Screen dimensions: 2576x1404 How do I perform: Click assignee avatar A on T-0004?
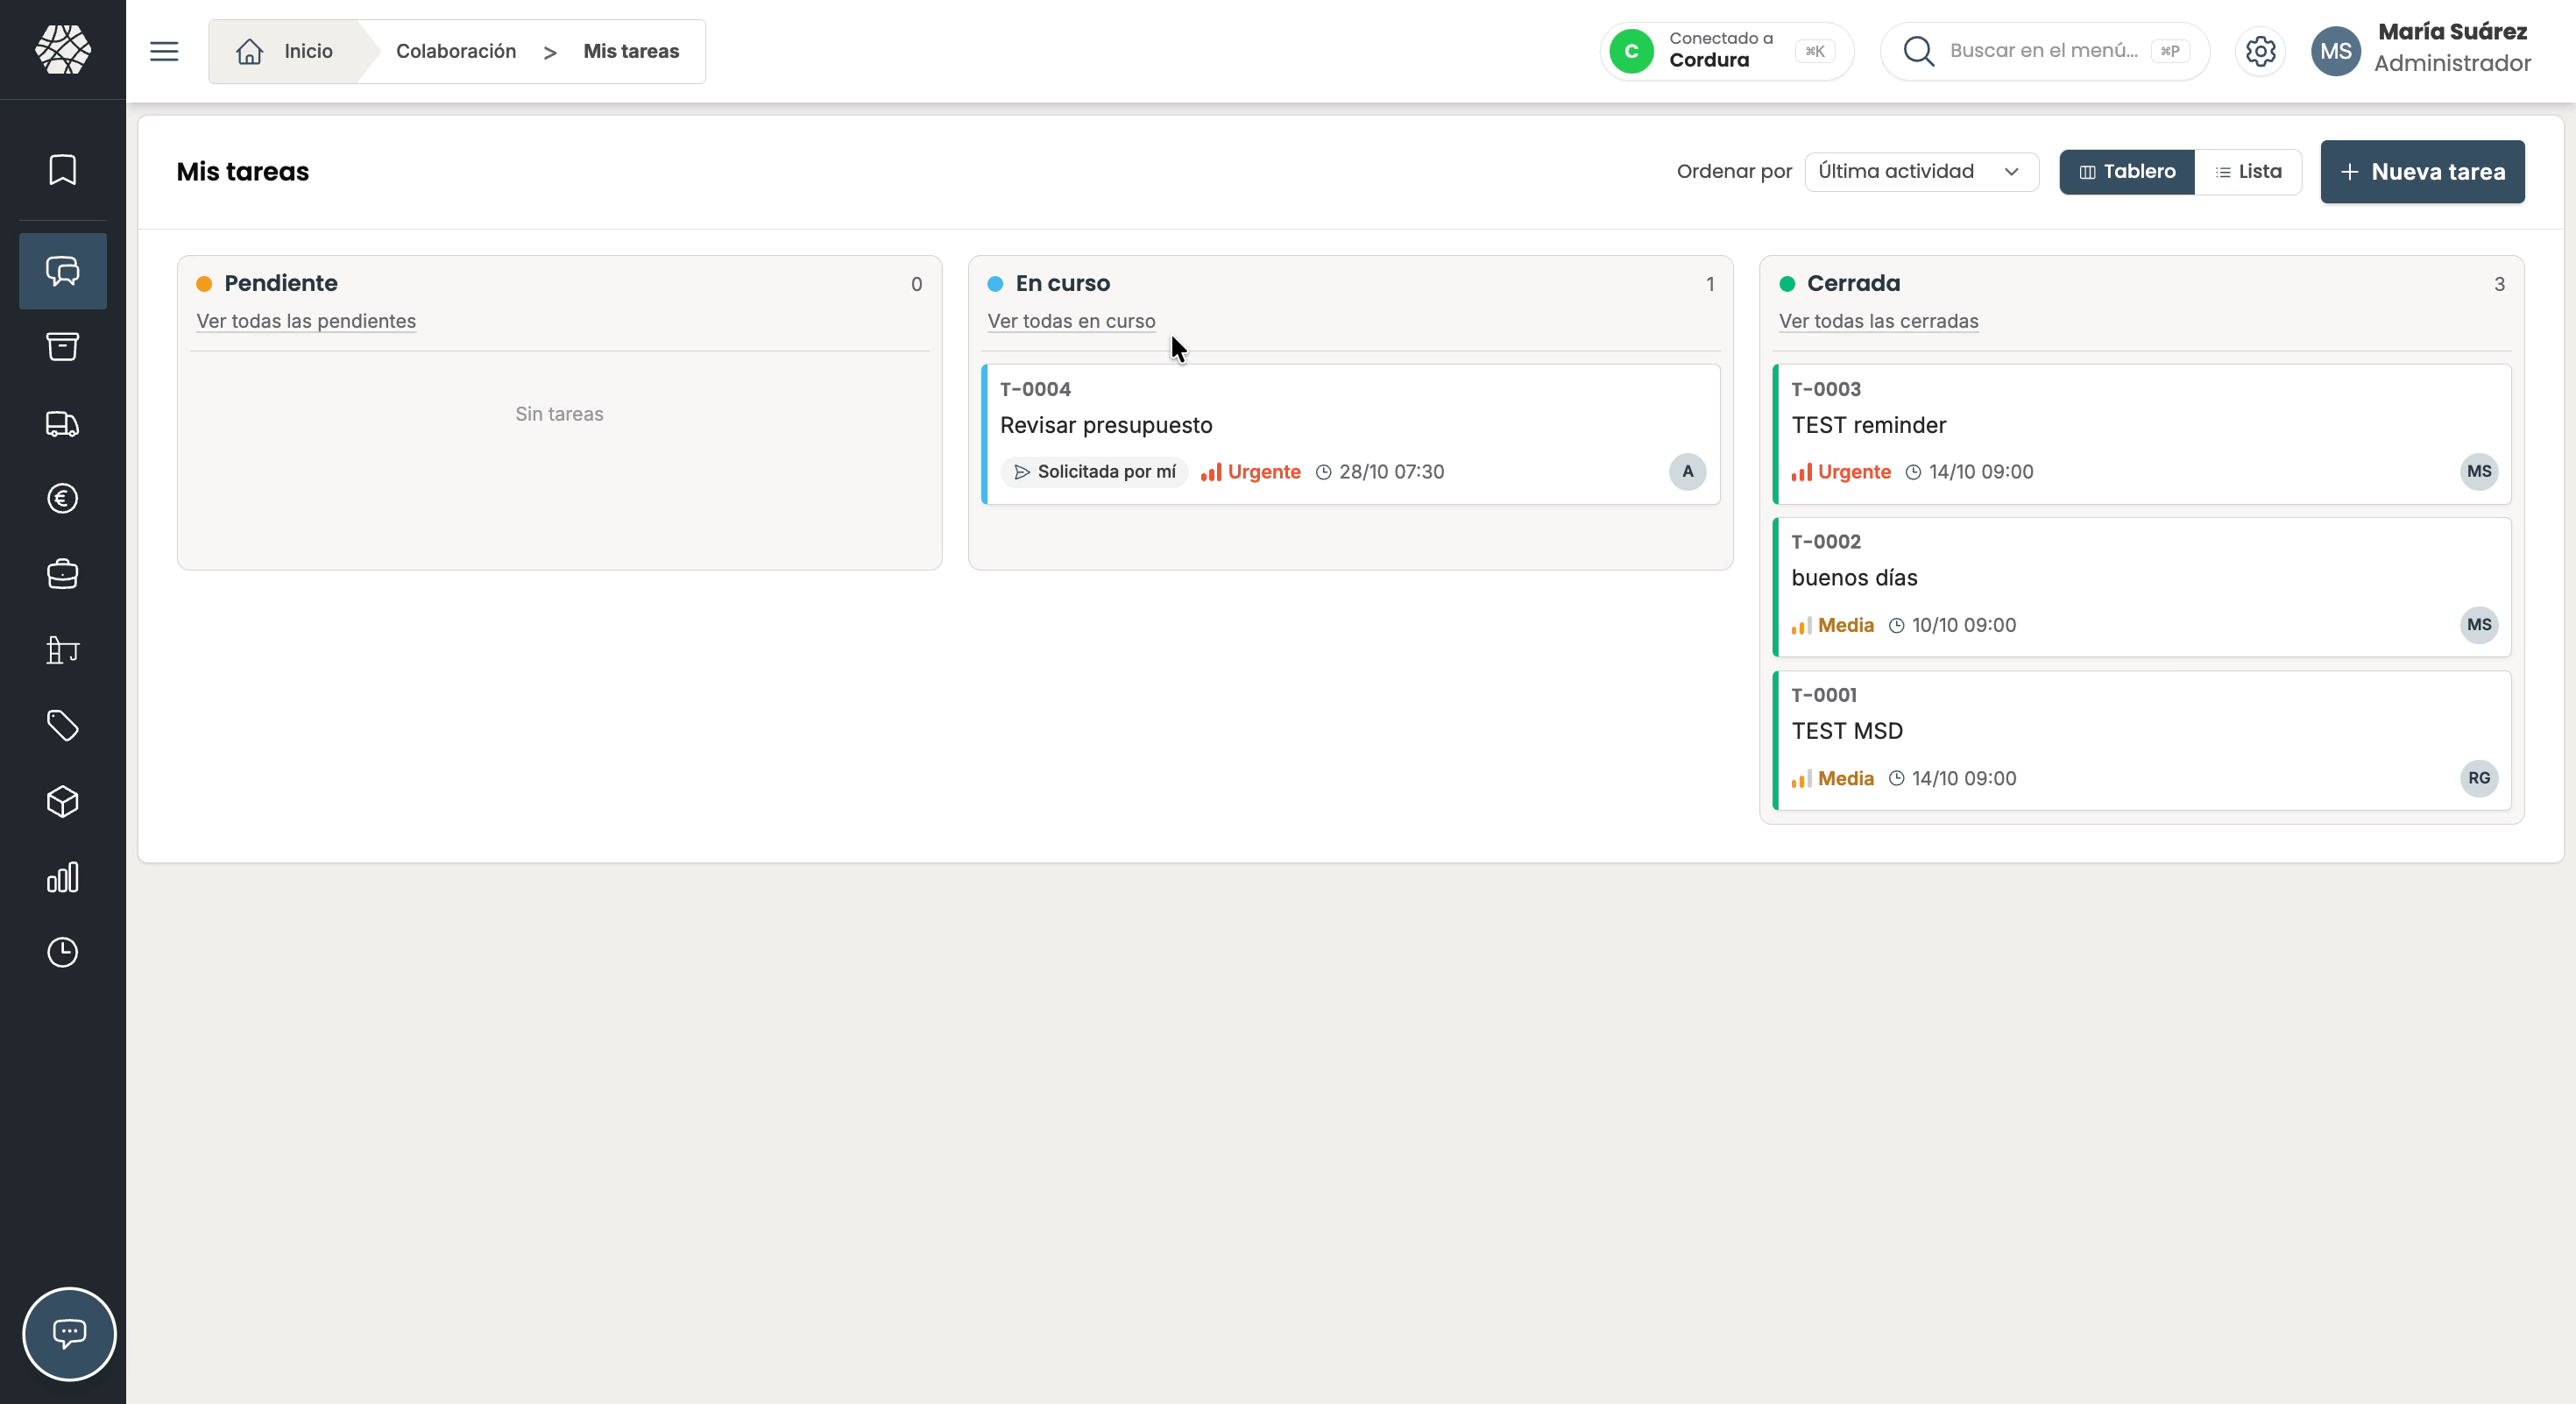(1687, 472)
